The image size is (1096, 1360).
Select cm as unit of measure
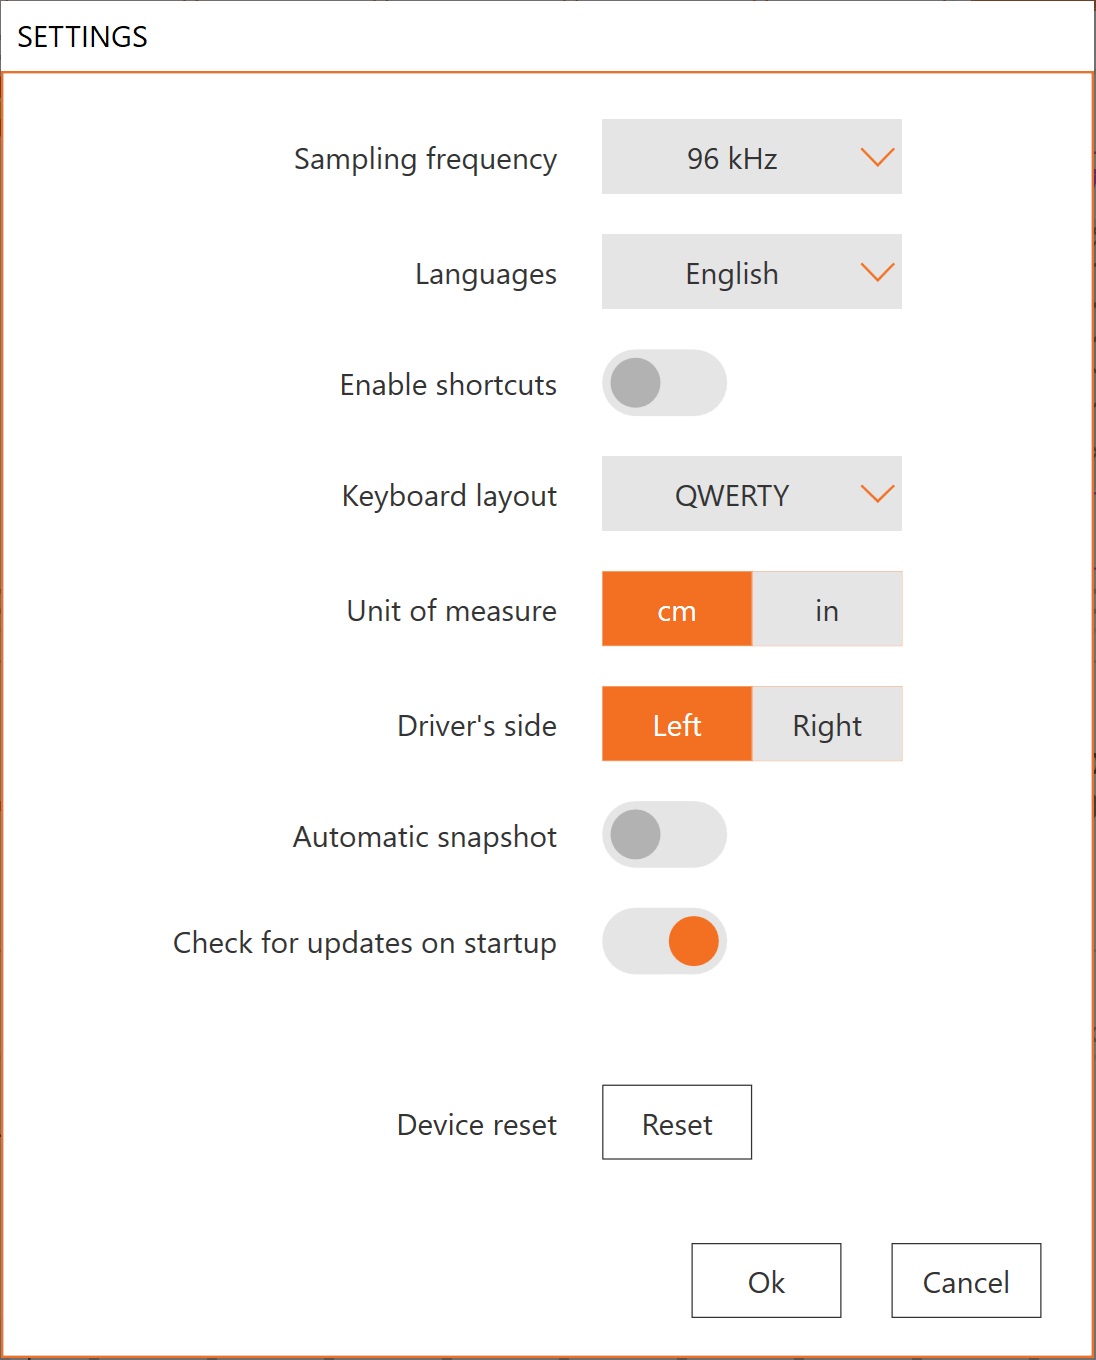click(677, 609)
